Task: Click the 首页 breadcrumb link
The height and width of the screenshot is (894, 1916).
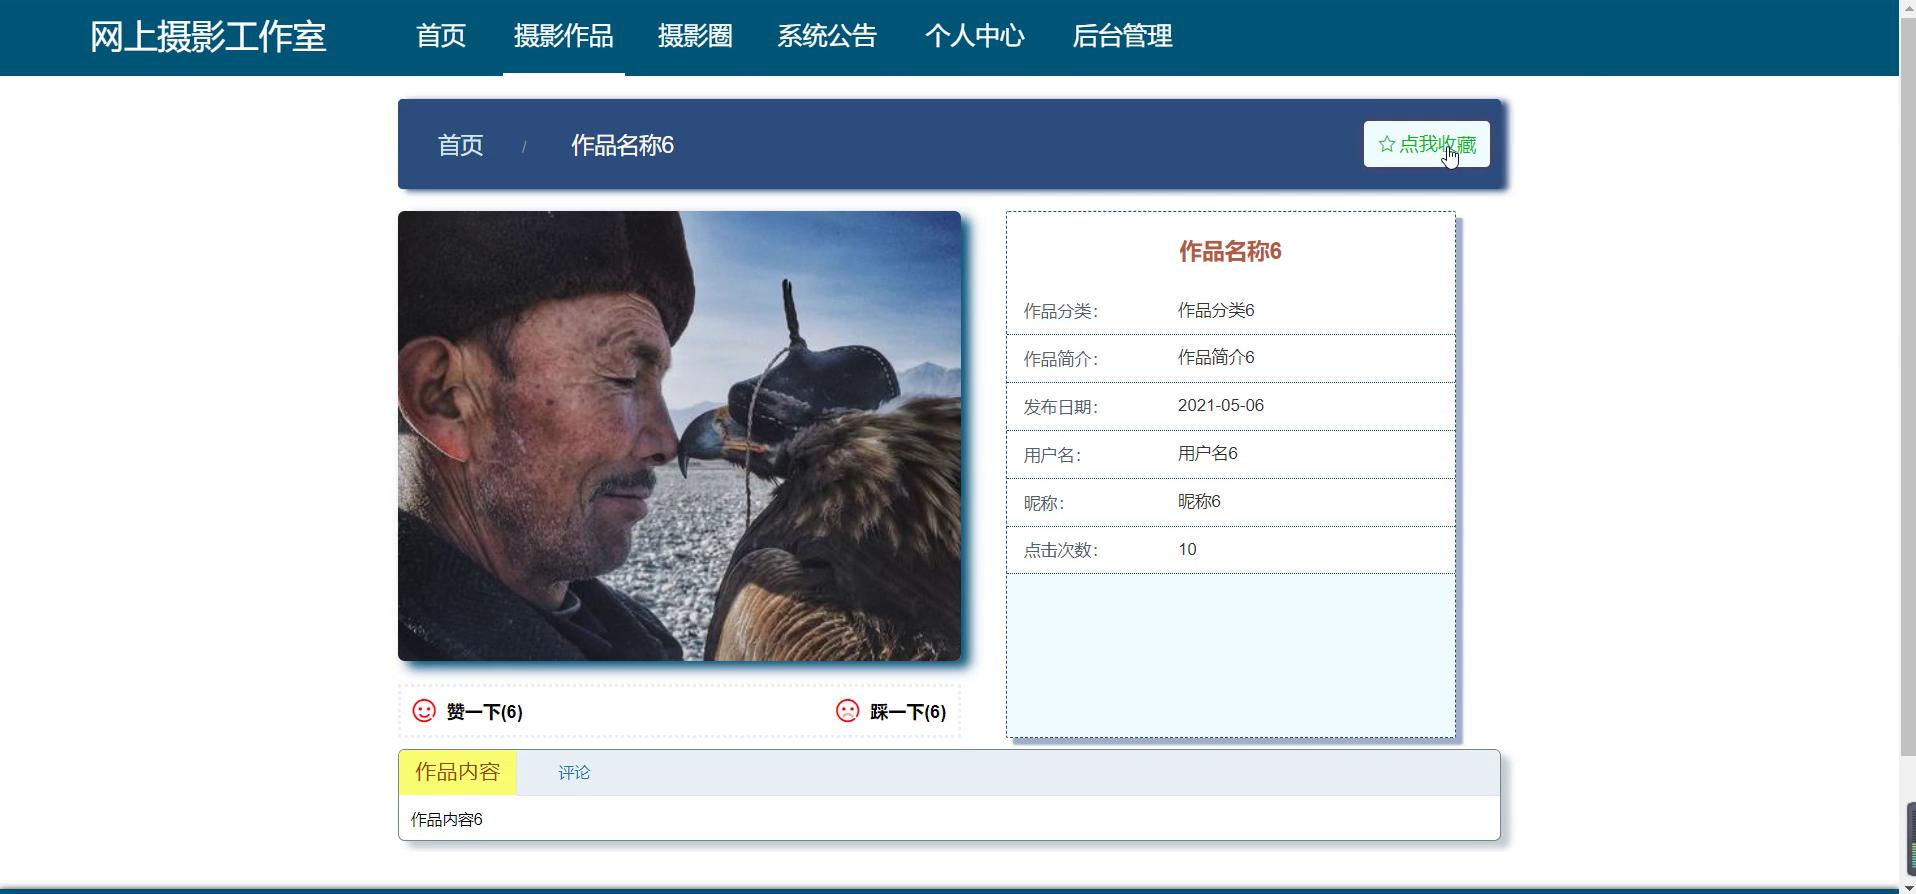Action: pos(460,145)
